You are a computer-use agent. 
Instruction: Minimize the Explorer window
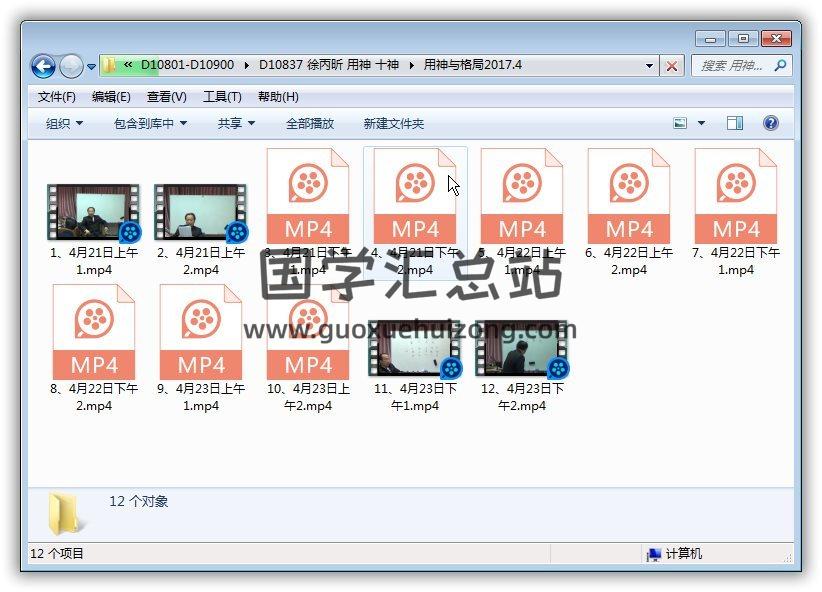click(710, 39)
